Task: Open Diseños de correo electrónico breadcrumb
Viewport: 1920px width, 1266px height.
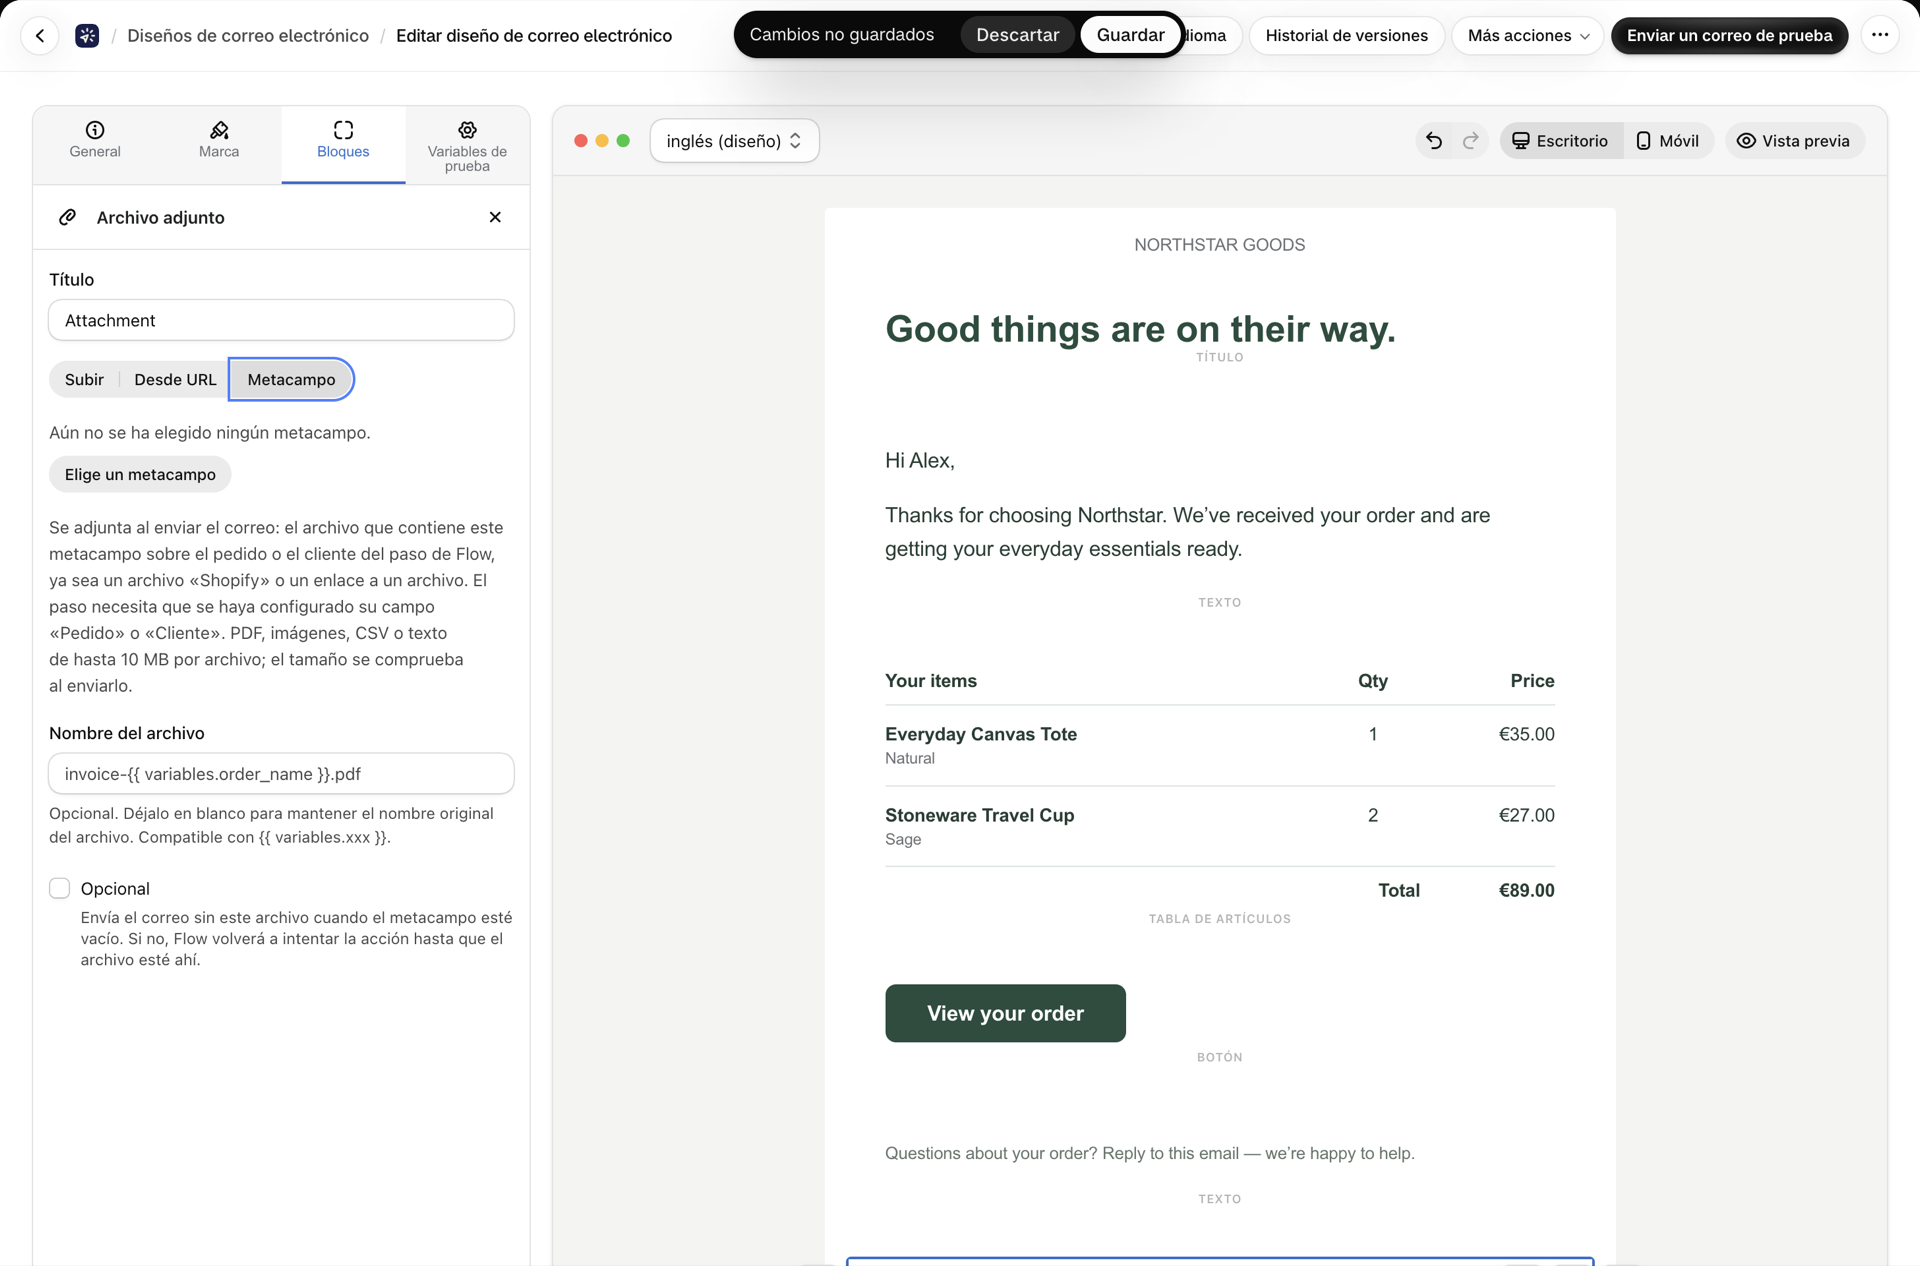Action: [x=248, y=36]
